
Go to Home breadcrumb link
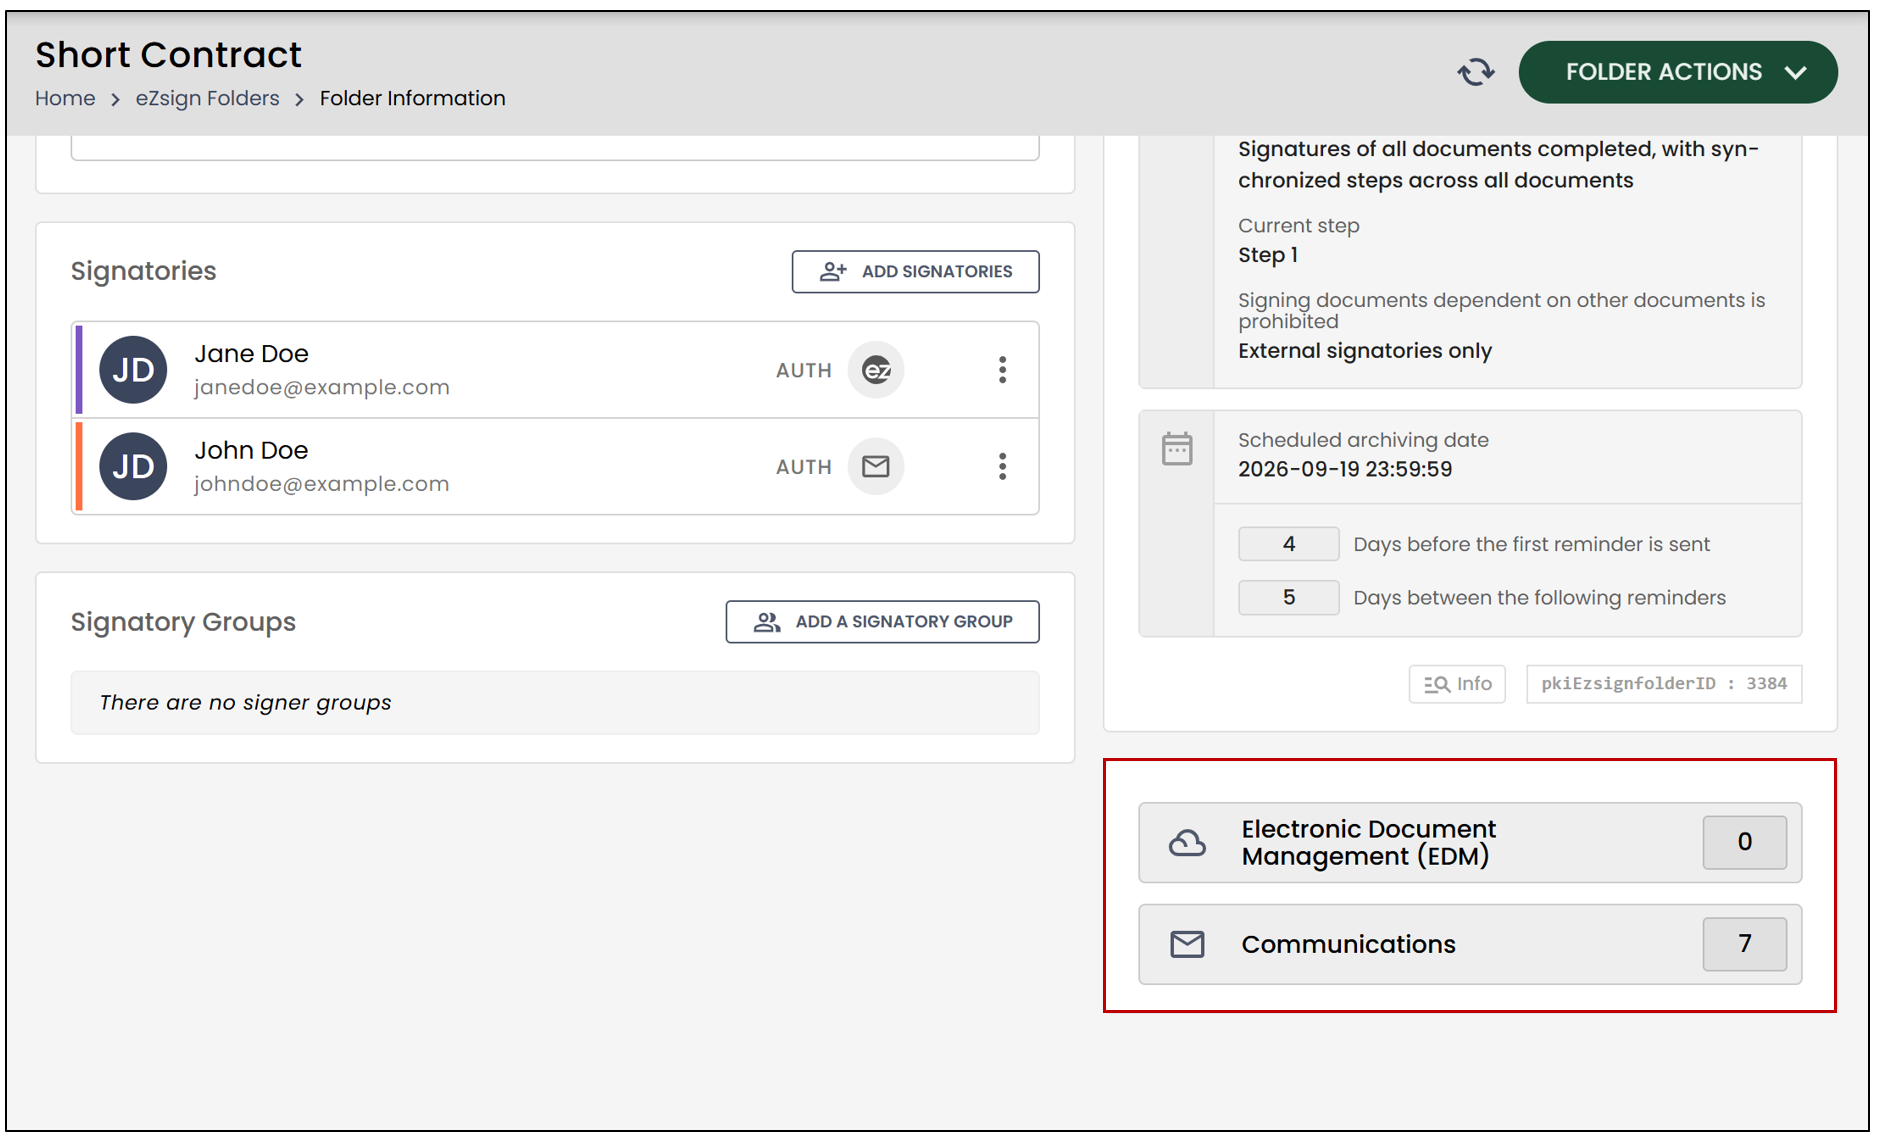tap(65, 98)
